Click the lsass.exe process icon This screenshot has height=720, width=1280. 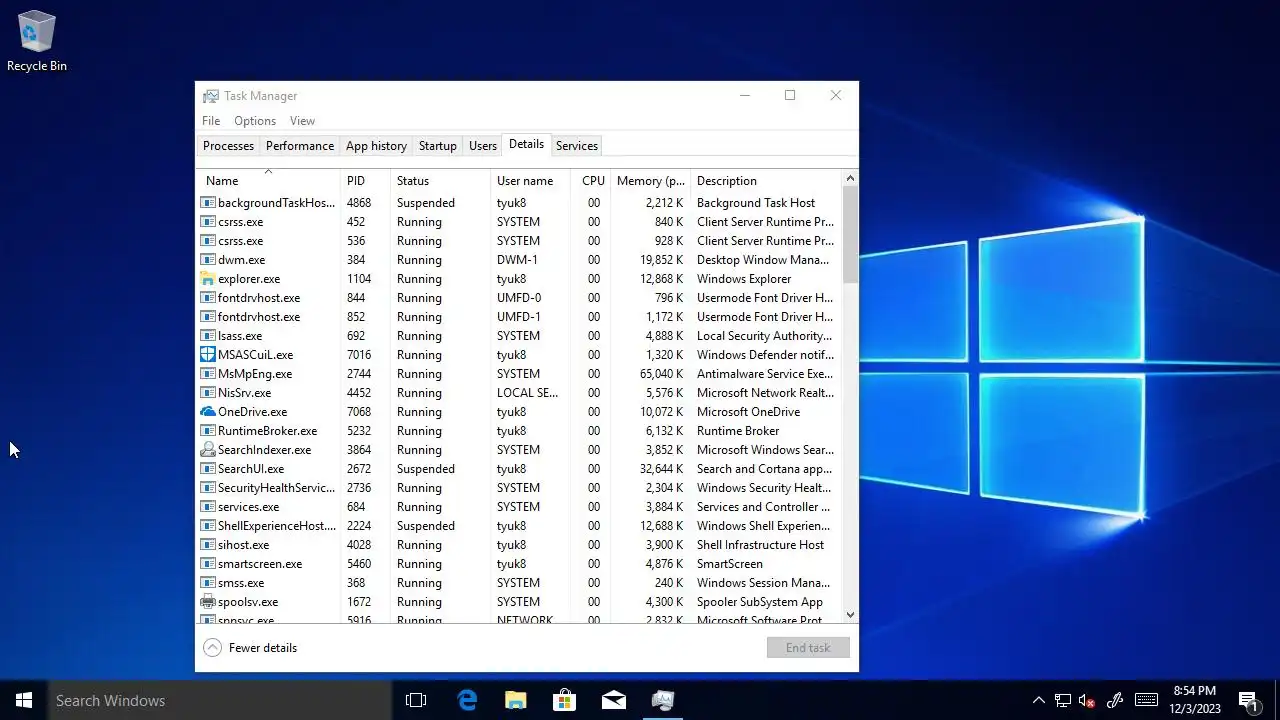click(x=208, y=336)
